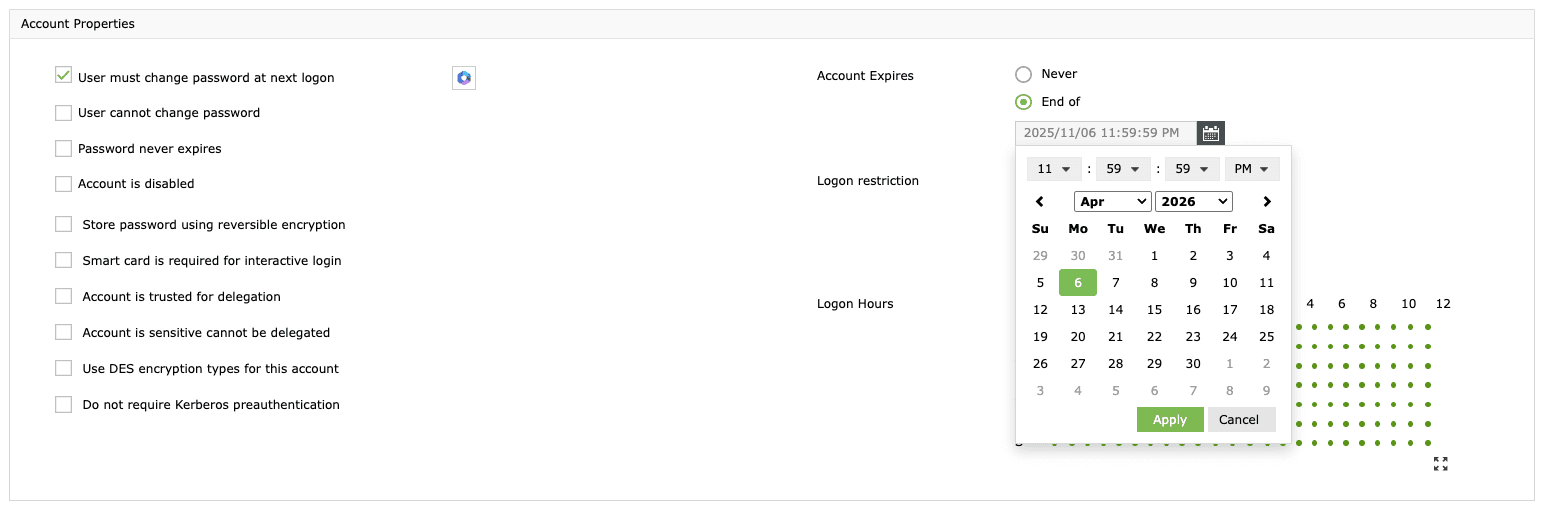This screenshot has width=1545, height=511.
Task: Click the account expiry date field
Action: (1105, 133)
